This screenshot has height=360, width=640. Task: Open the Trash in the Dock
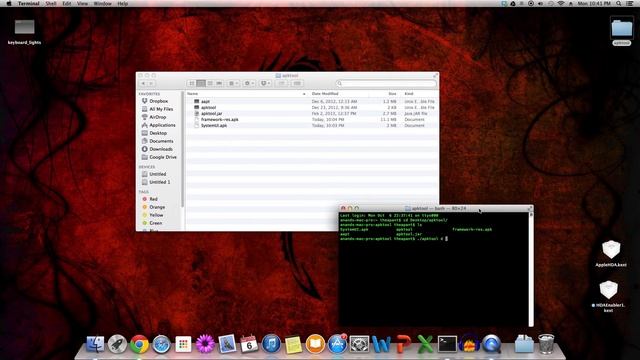tap(546, 344)
